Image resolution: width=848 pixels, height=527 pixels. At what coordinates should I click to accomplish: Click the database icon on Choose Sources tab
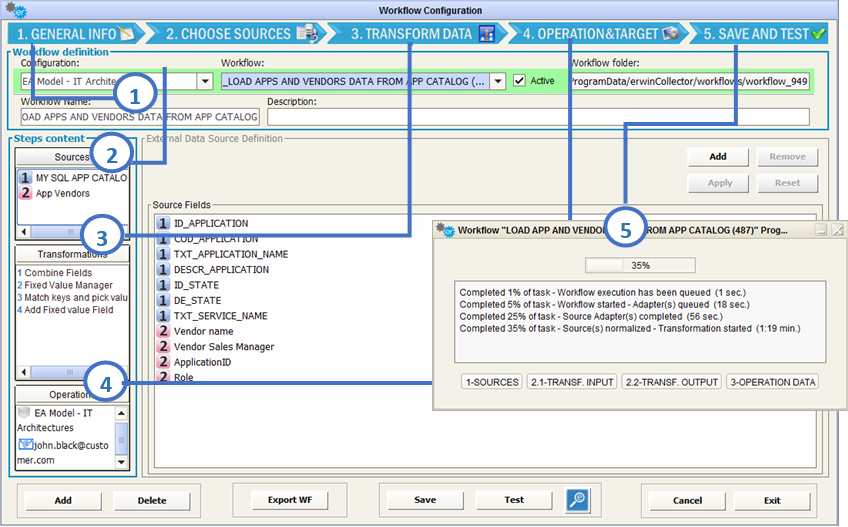click(x=307, y=34)
